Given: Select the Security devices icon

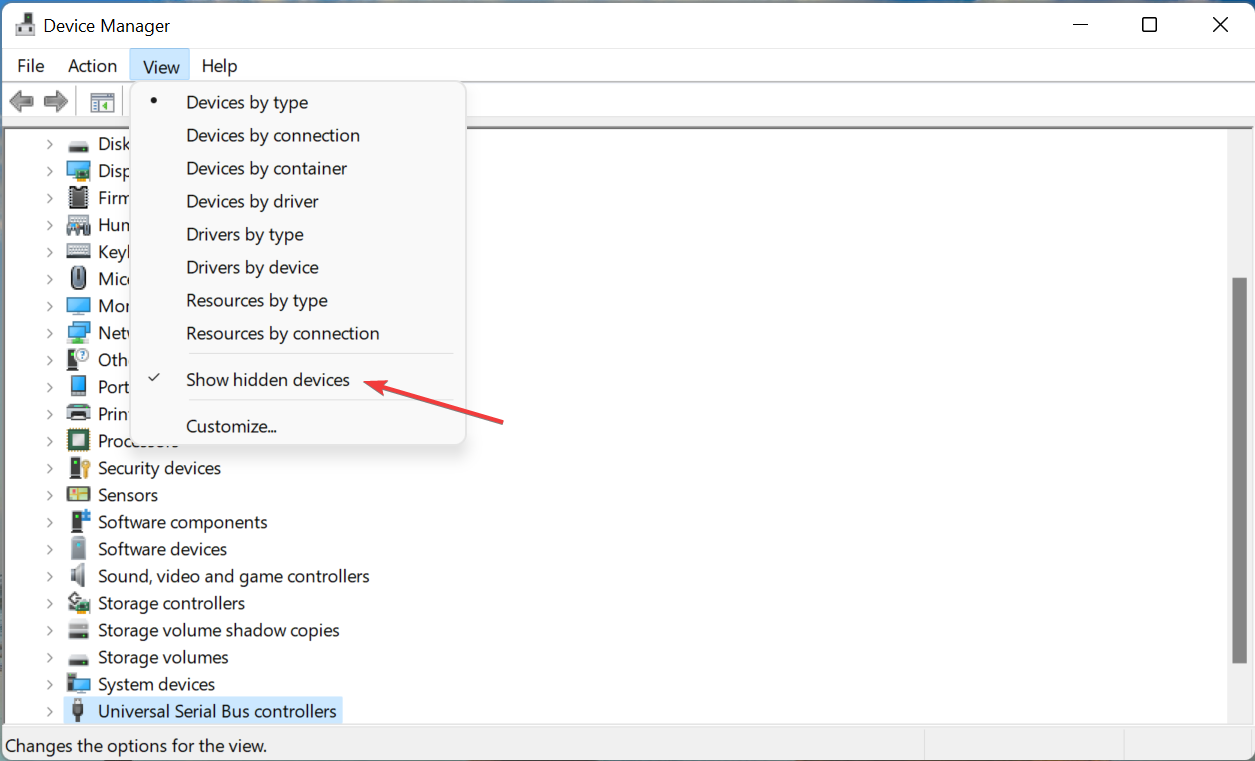Looking at the screenshot, I should [x=78, y=468].
